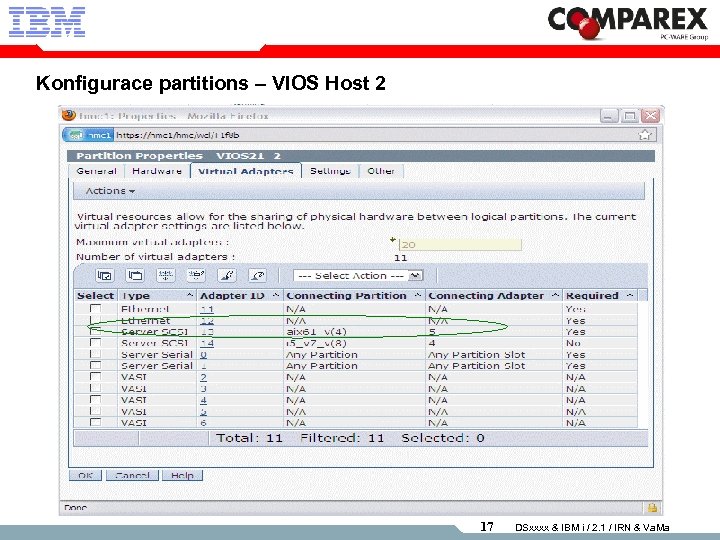Select the VASI adapter 6 checkbox

96,422
